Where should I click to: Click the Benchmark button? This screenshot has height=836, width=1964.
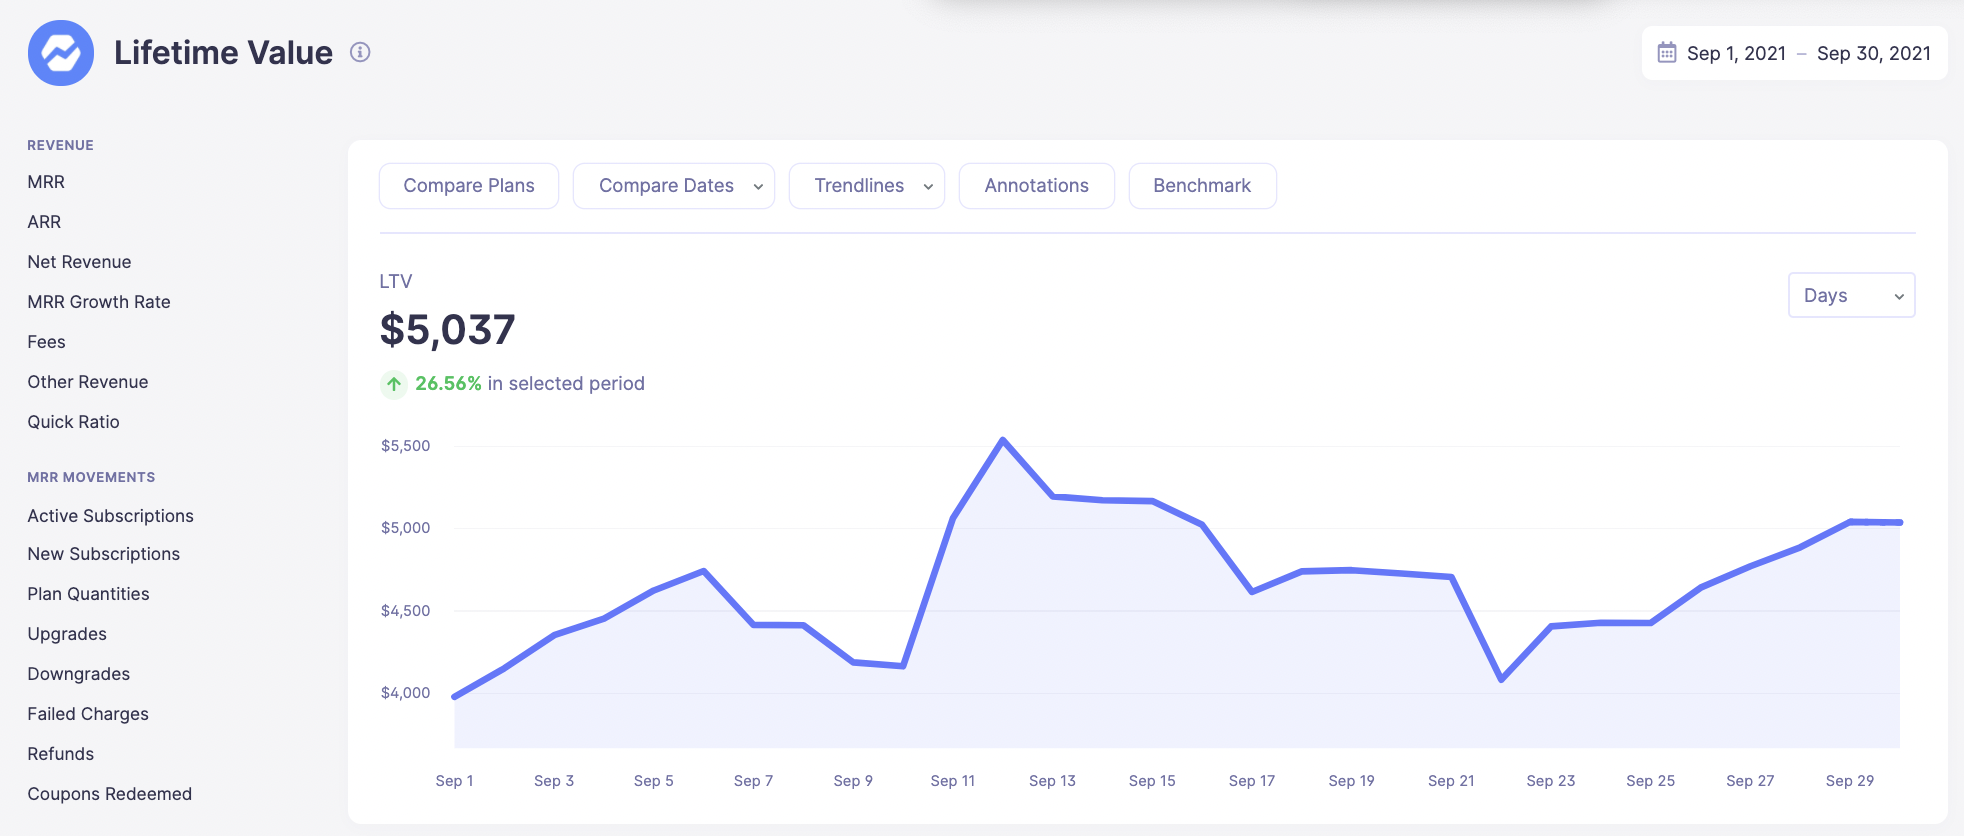1201,186
